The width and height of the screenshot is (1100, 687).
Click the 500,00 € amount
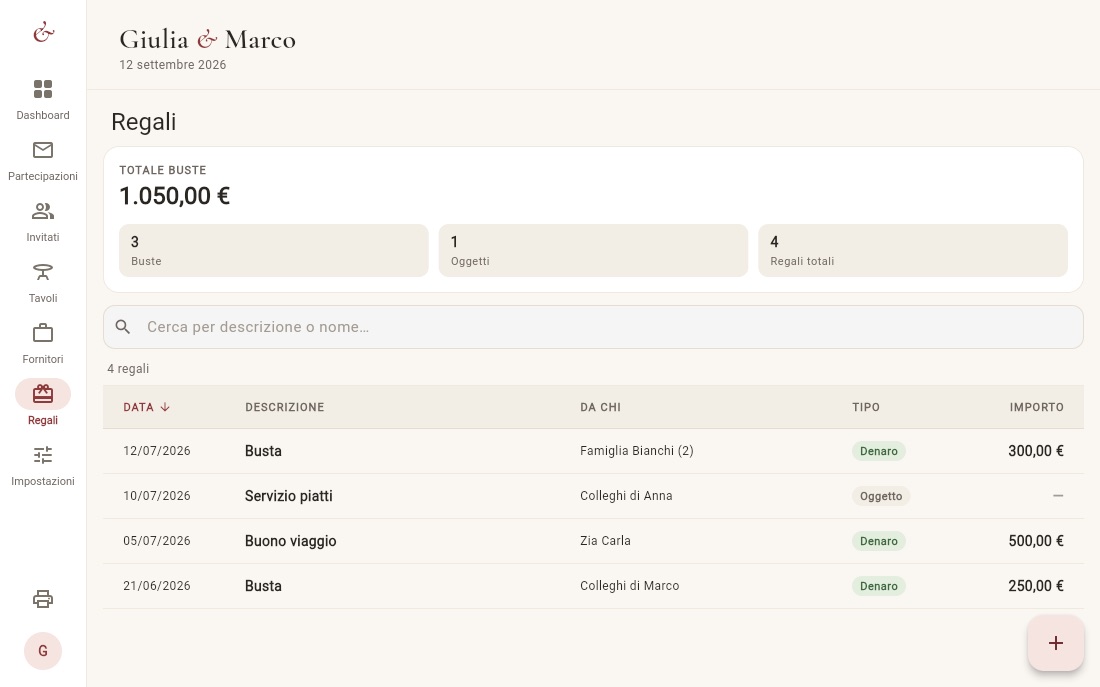[1036, 541]
